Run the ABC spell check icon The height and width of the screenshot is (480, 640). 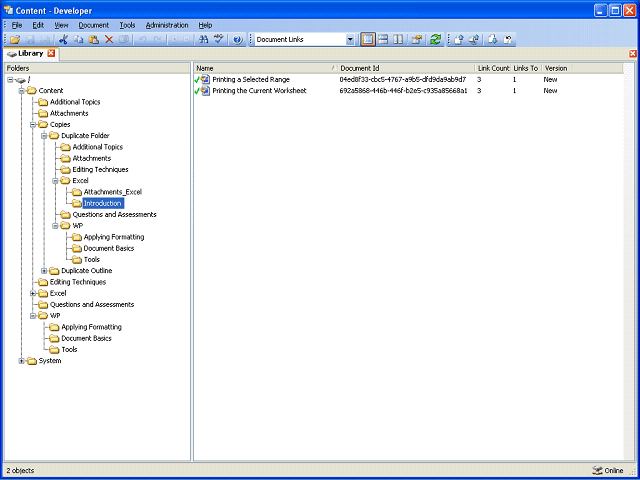pyautogui.click(x=219, y=40)
